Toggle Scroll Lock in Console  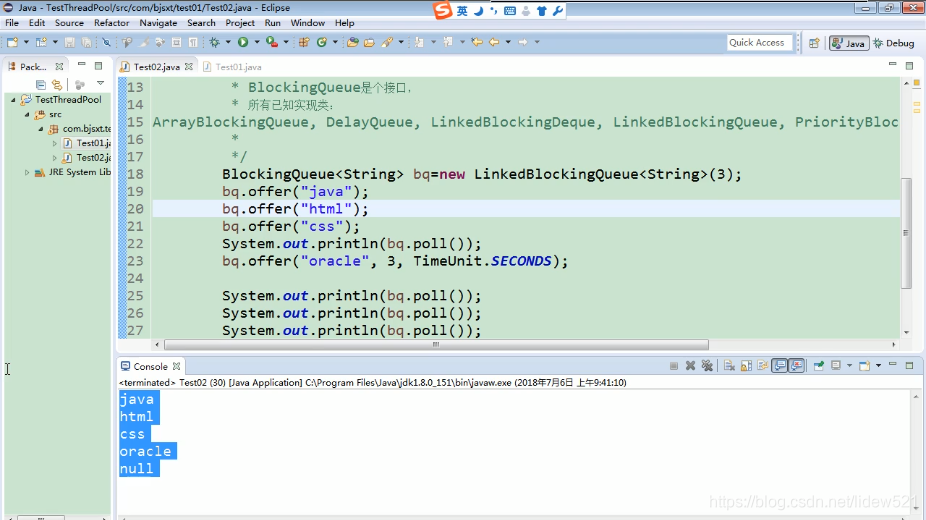click(x=746, y=366)
